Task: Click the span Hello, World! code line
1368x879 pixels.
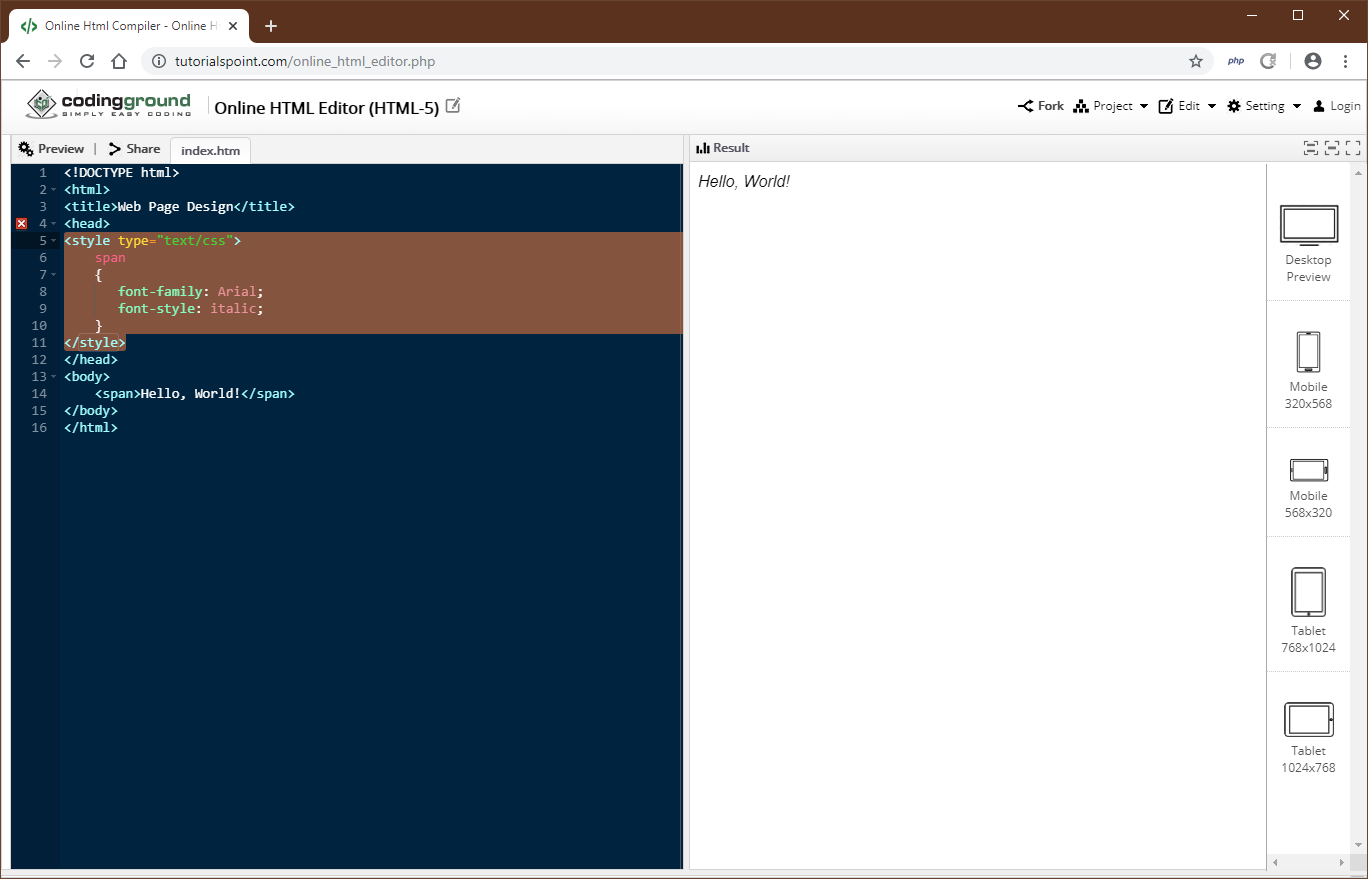Action: pos(195,394)
